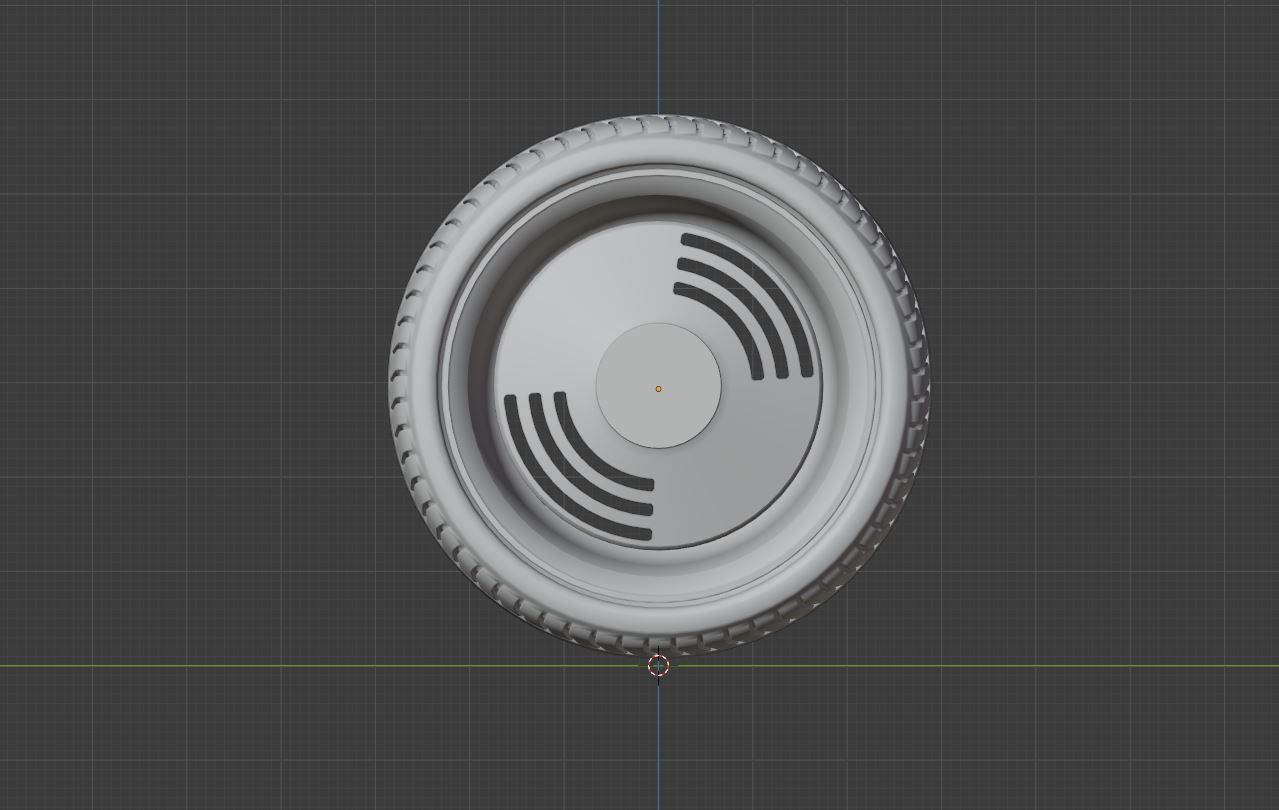The height and width of the screenshot is (810, 1279).
Task: Click the orange origin point at wheel center
Action: pyautogui.click(x=658, y=389)
